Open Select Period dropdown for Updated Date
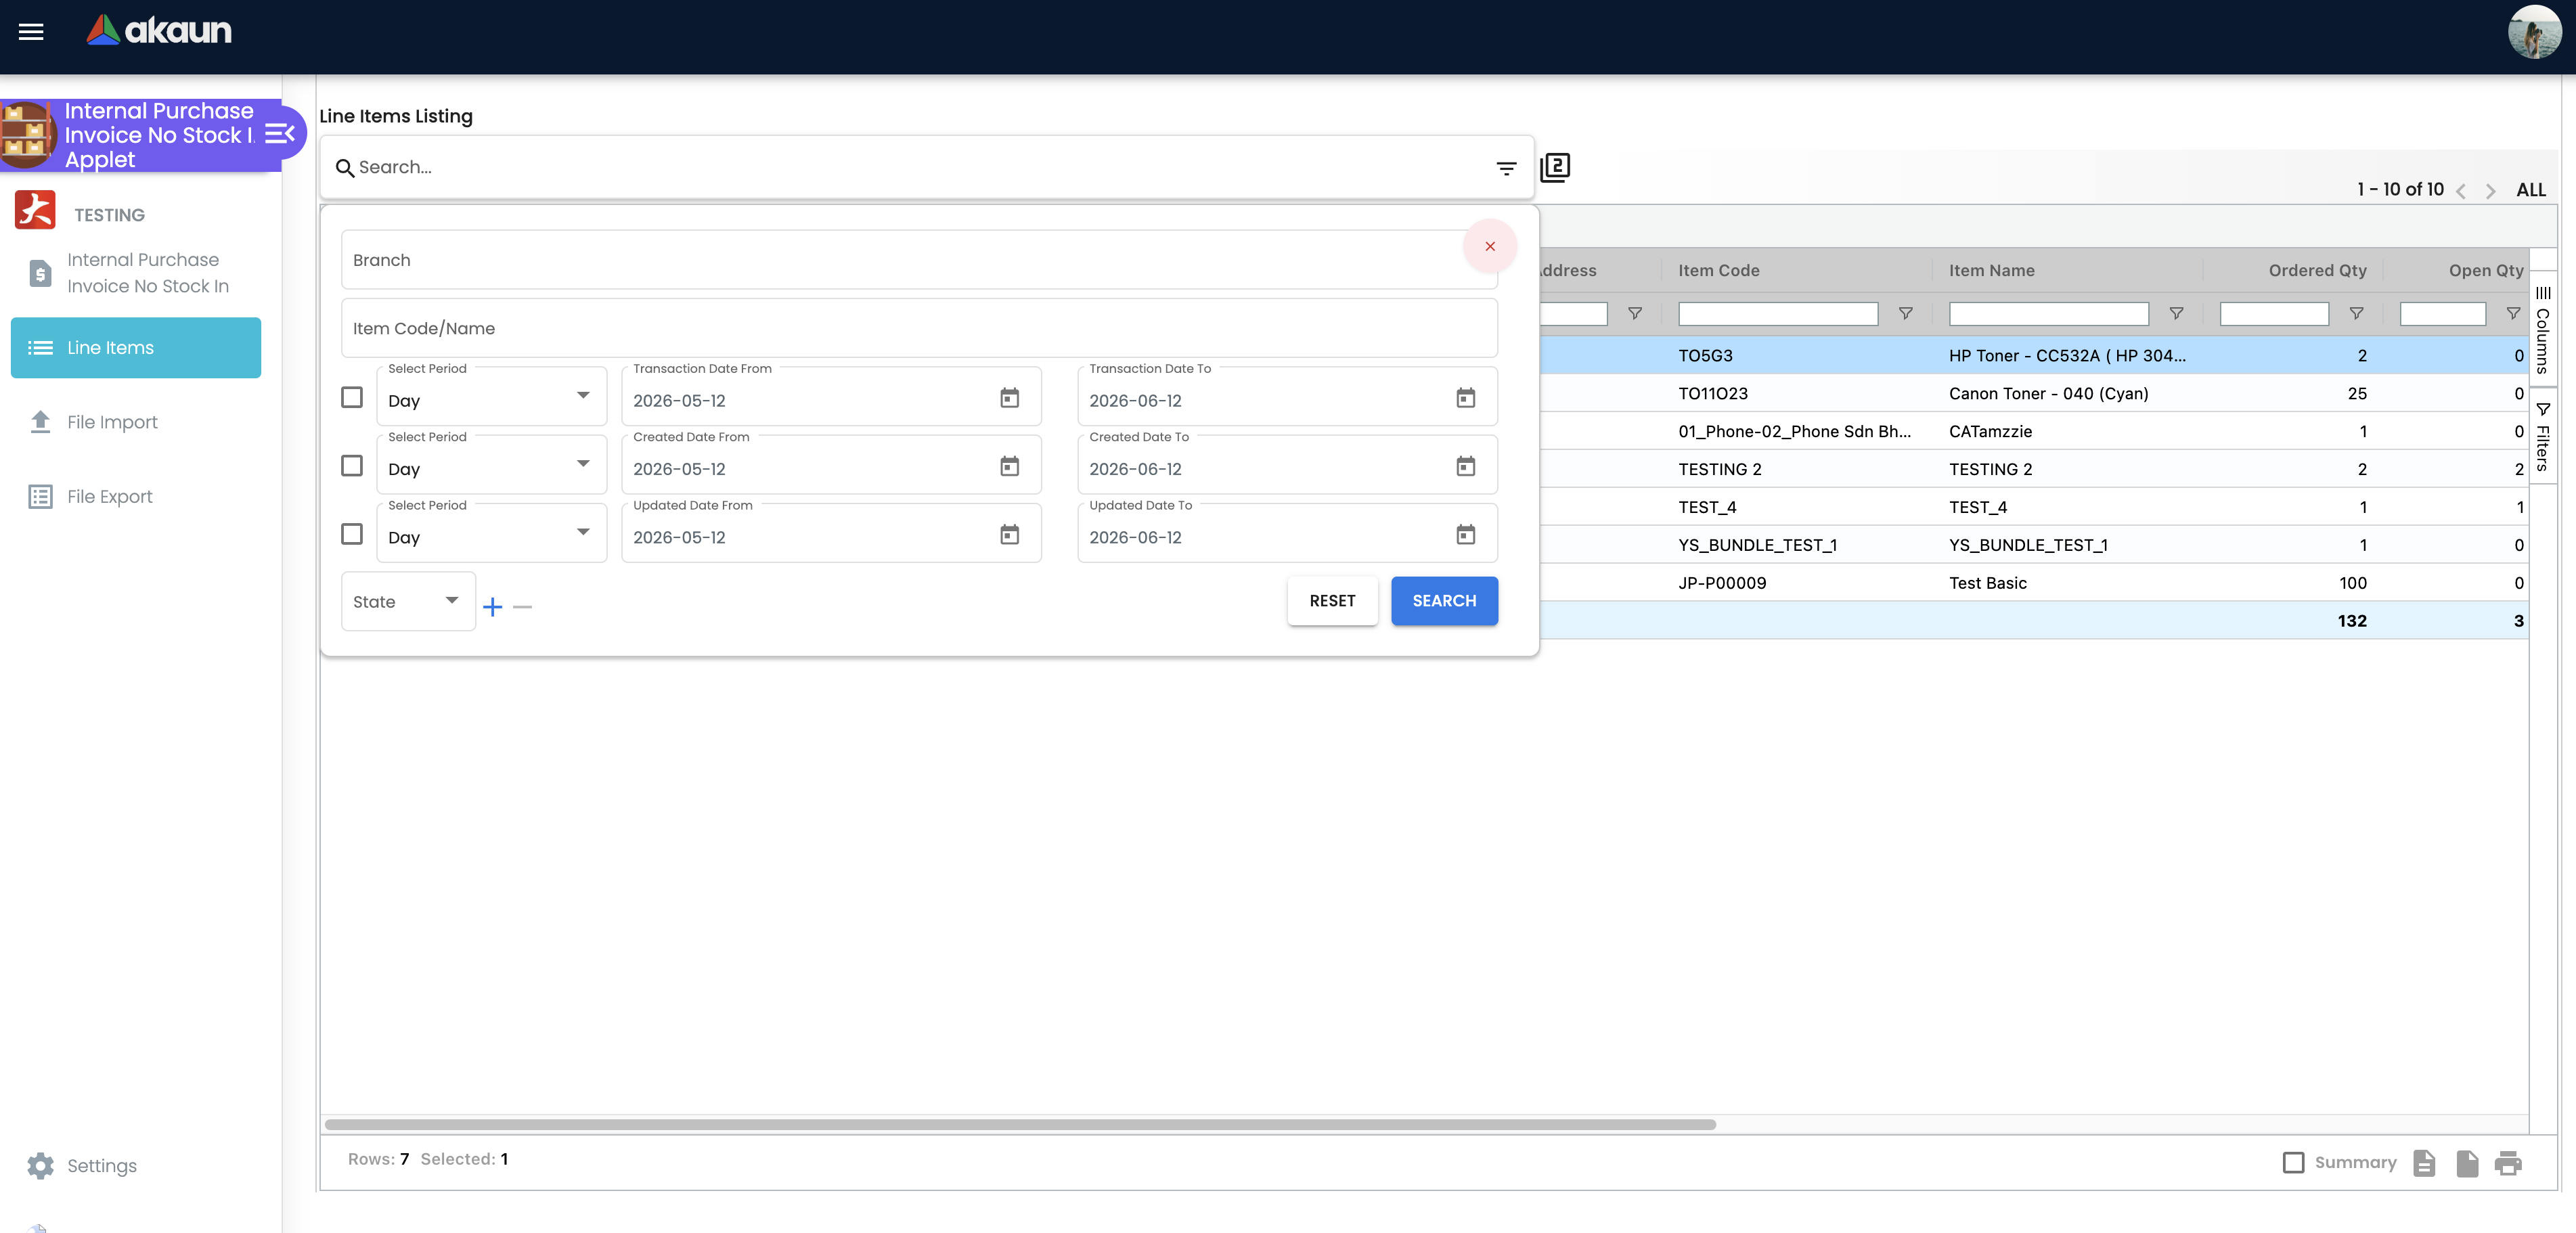Screen dimensions: 2576x1233 point(492,534)
